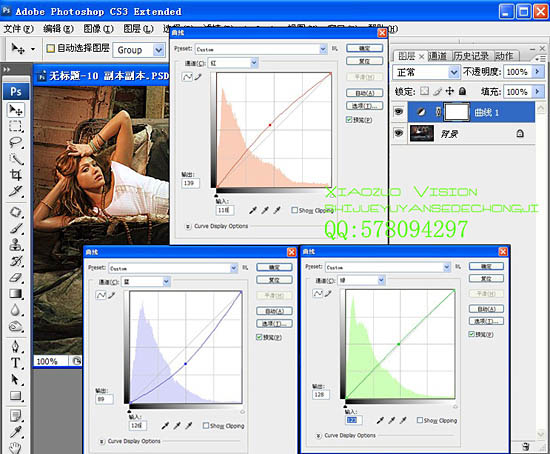Screen dimensions: 550x454
Task: Open the 图像(I) menu
Action: tap(98, 29)
